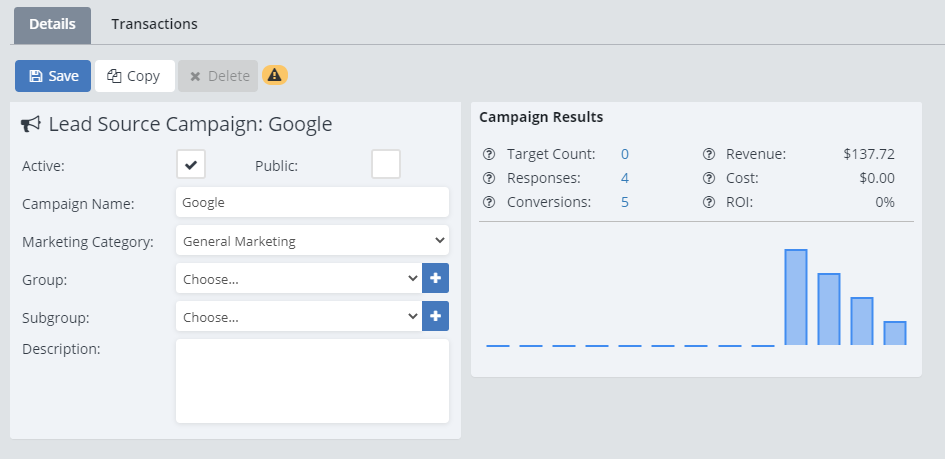Expand the Subgroup dropdown
The image size is (945, 459).
[298, 316]
